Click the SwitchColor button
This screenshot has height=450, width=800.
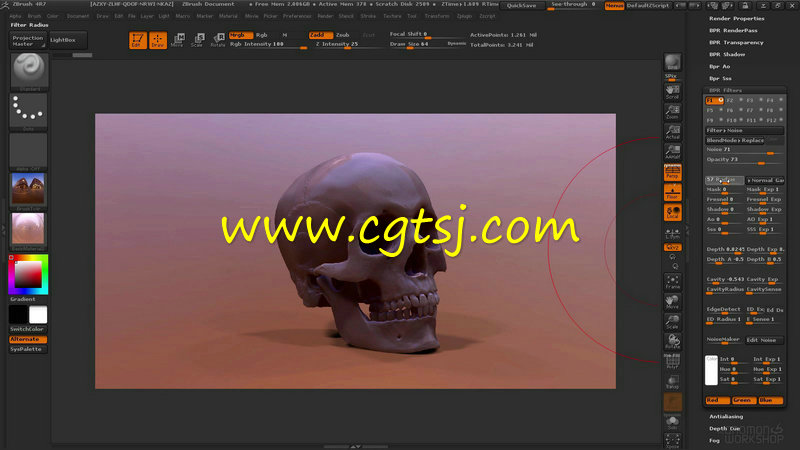click(x=28, y=330)
